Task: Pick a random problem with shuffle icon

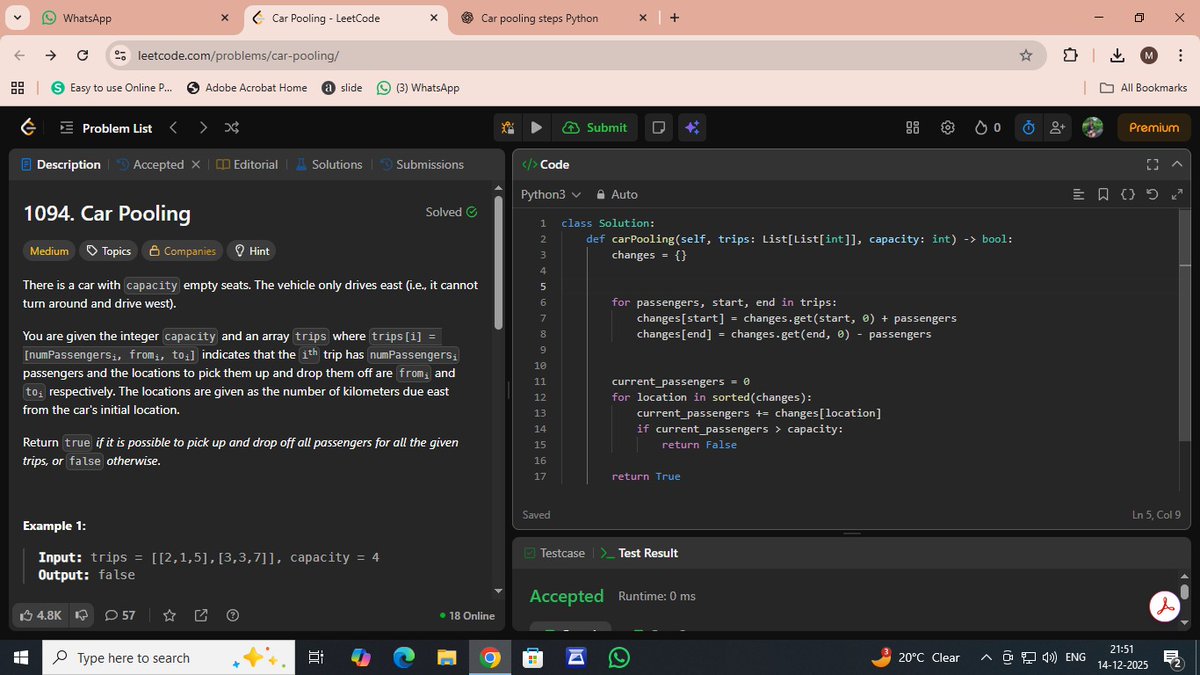Action: [232, 127]
